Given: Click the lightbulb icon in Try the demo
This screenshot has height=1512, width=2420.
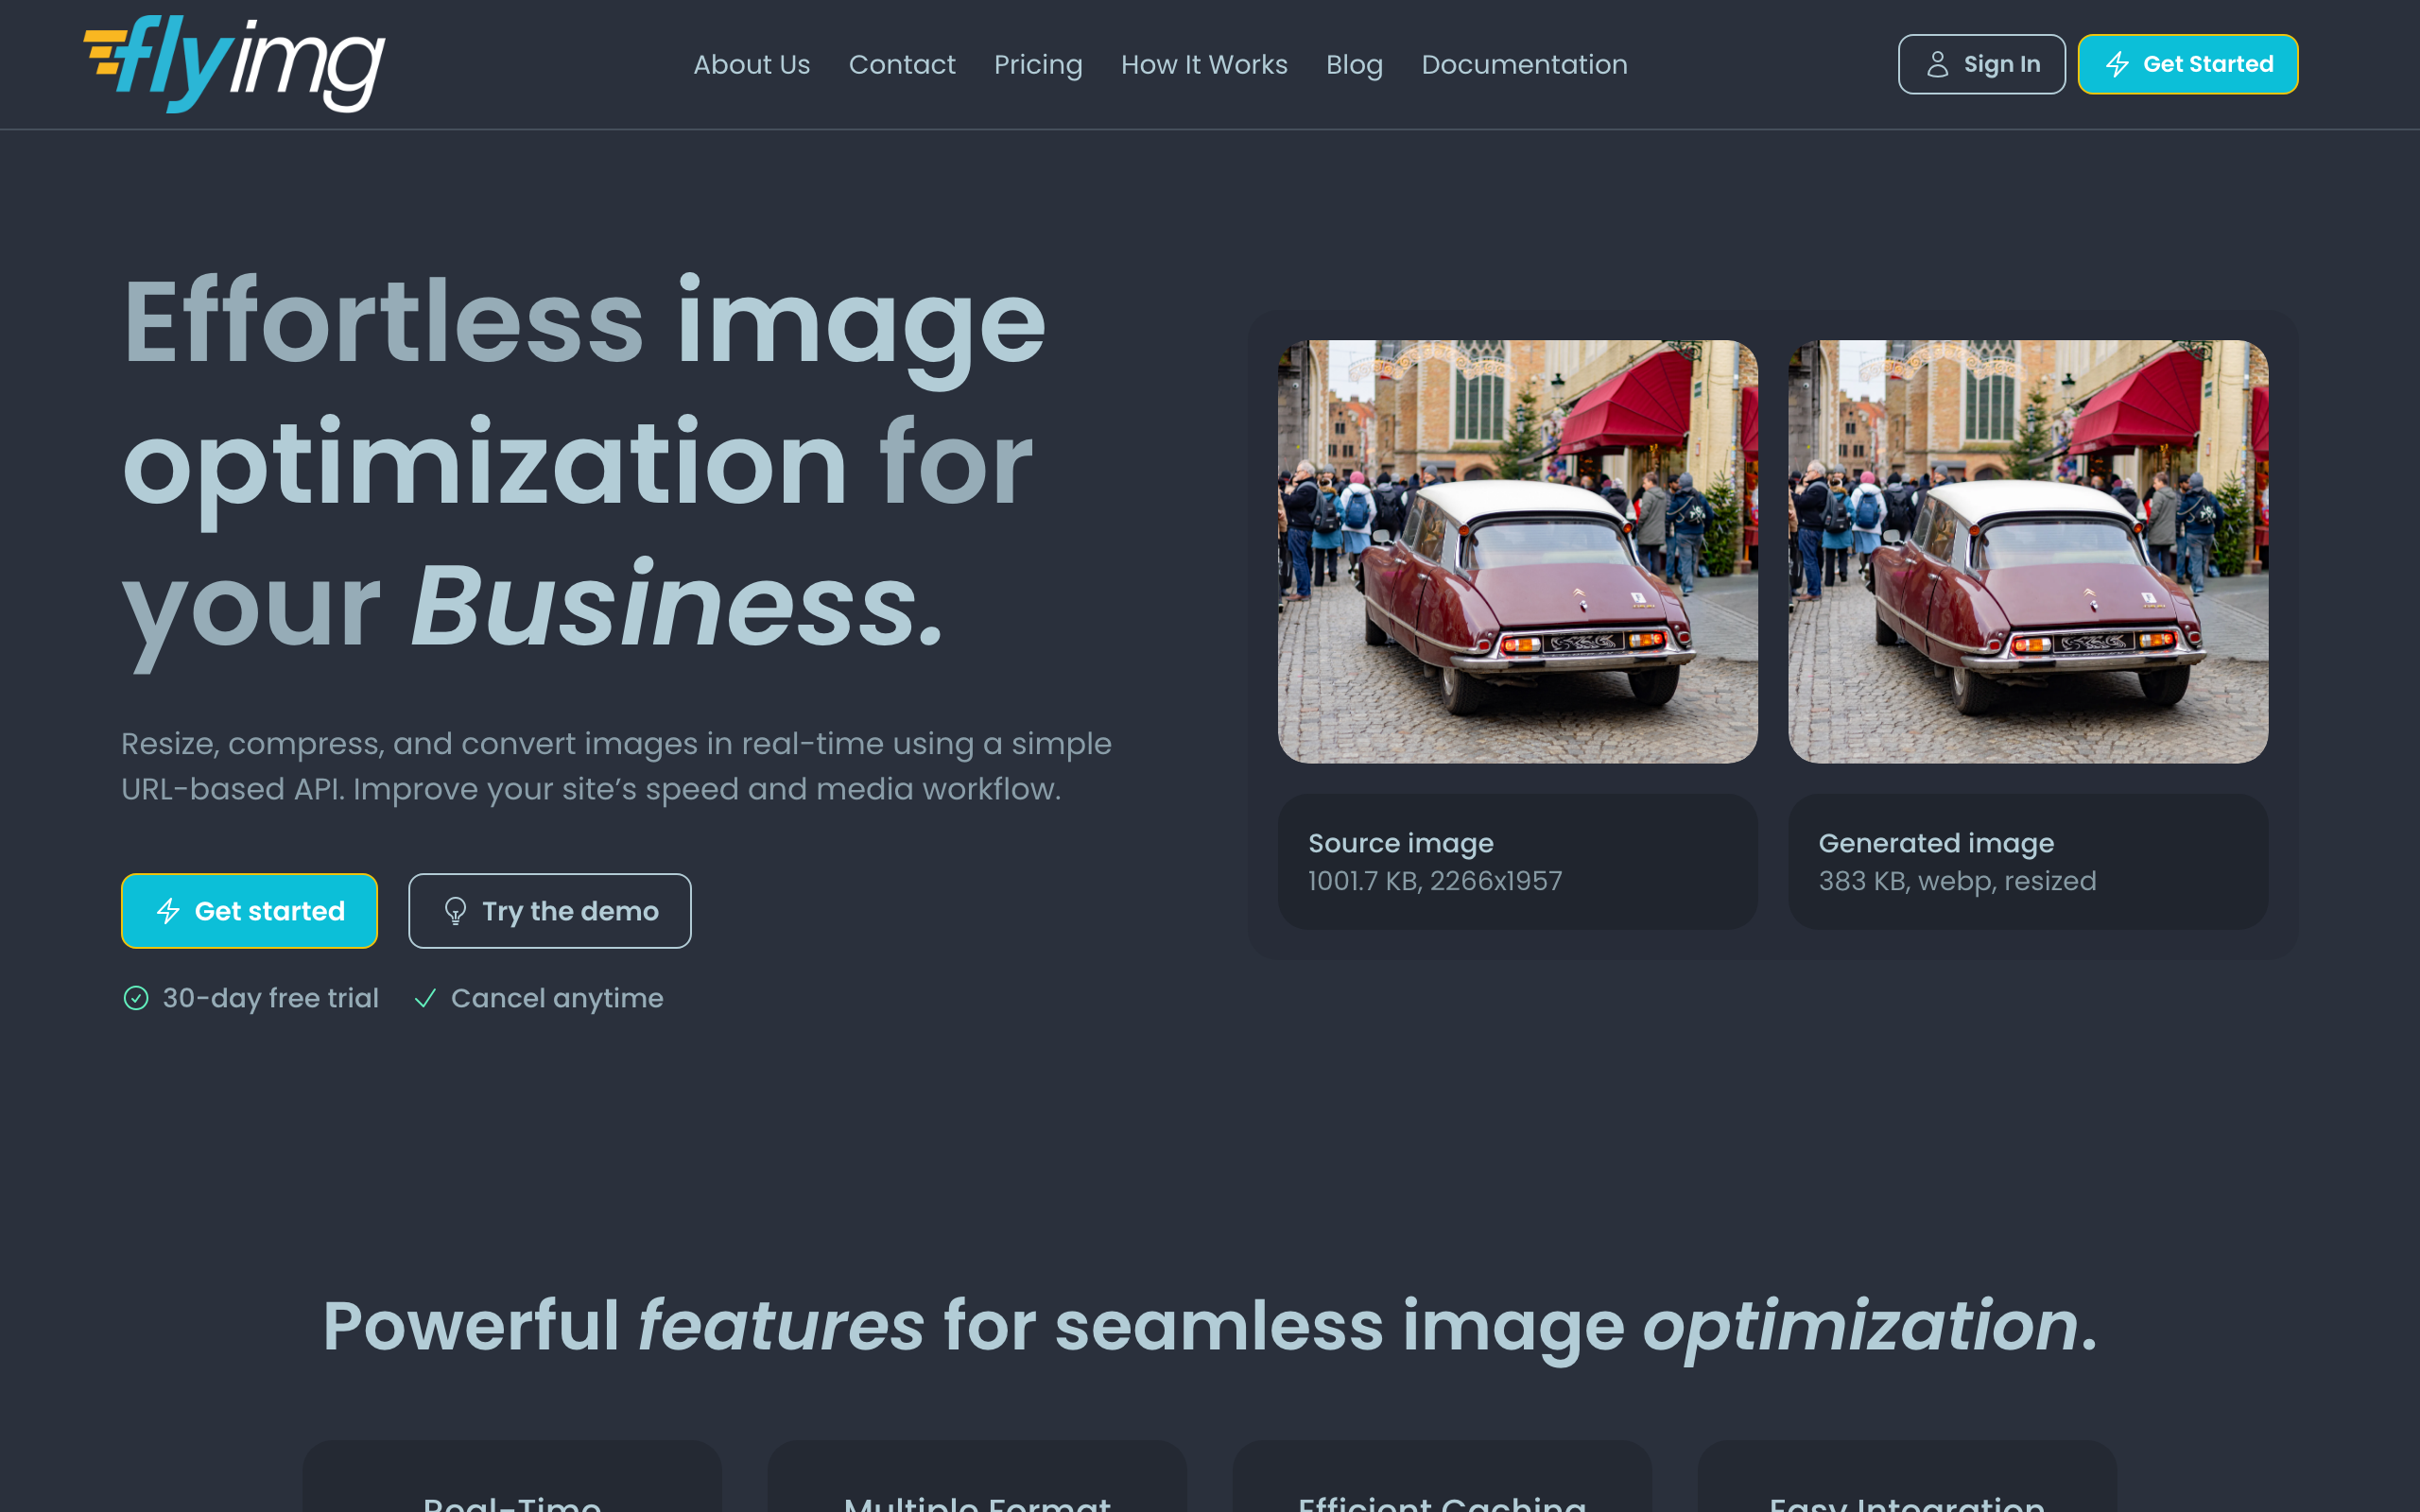Looking at the screenshot, I should point(455,911).
